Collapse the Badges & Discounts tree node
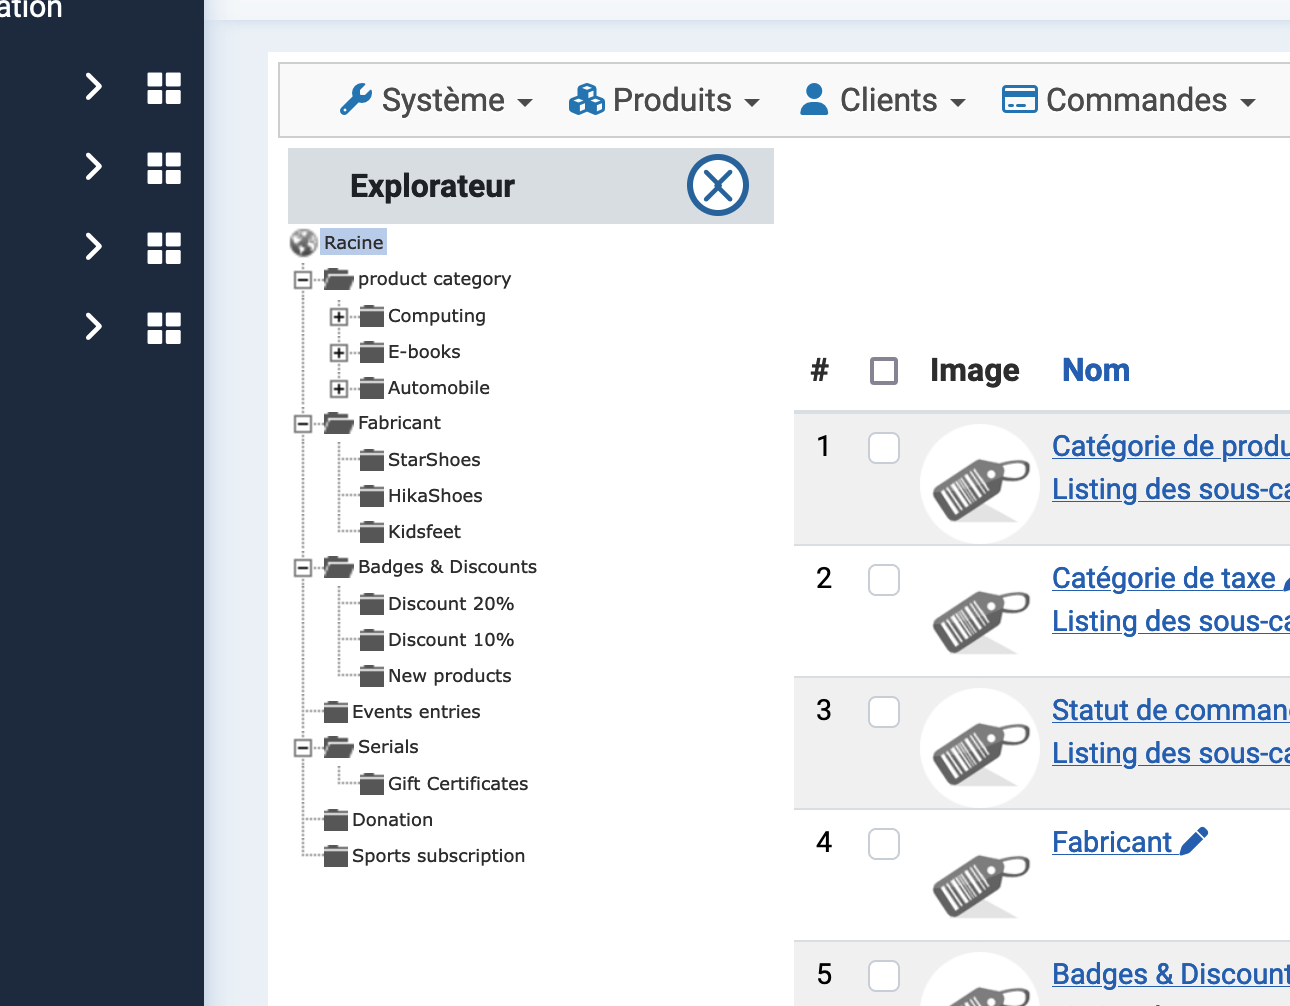The height and width of the screenshot is (1006, 1290). pos(302,568)
